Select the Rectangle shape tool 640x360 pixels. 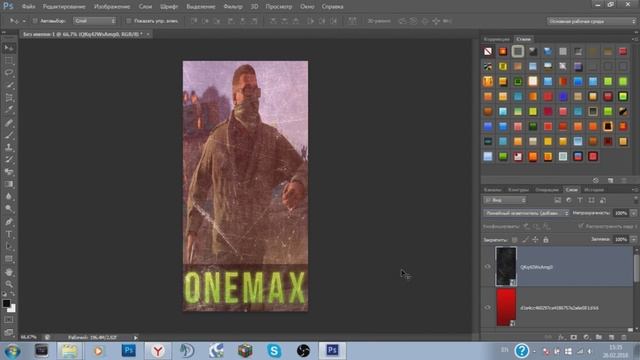(9, 259)
